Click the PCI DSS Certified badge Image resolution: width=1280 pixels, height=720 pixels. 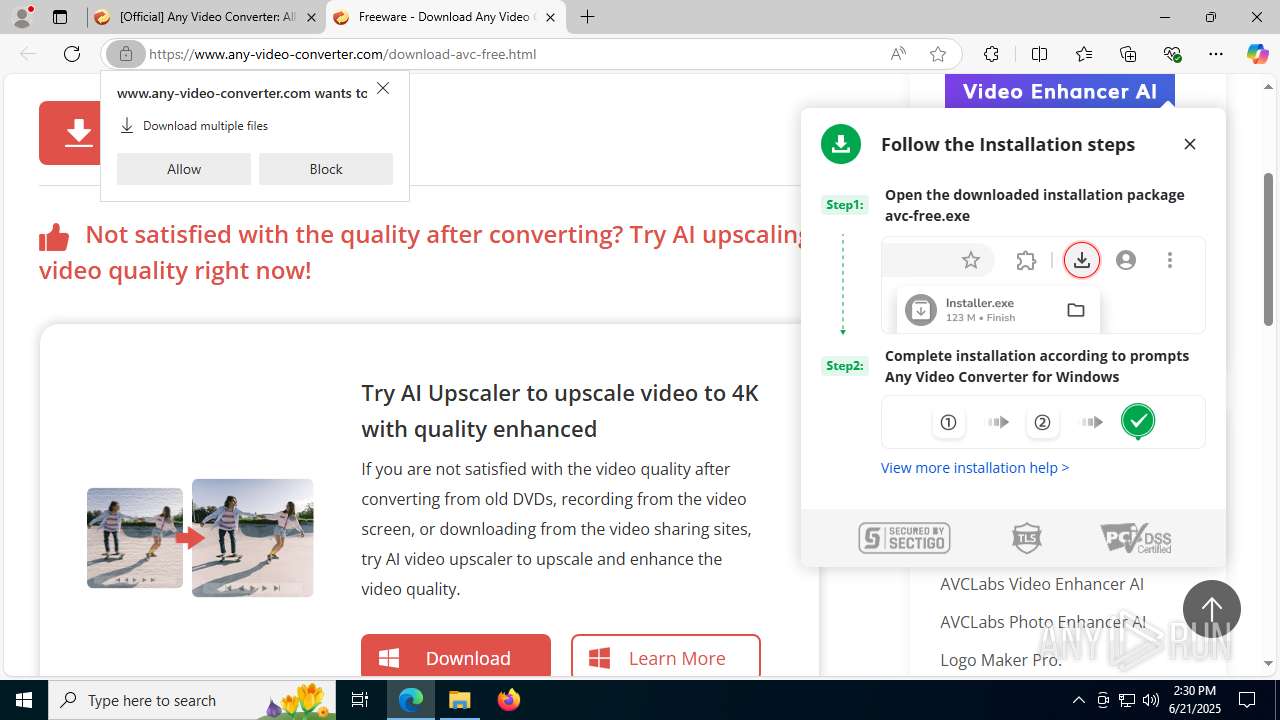1136,538
